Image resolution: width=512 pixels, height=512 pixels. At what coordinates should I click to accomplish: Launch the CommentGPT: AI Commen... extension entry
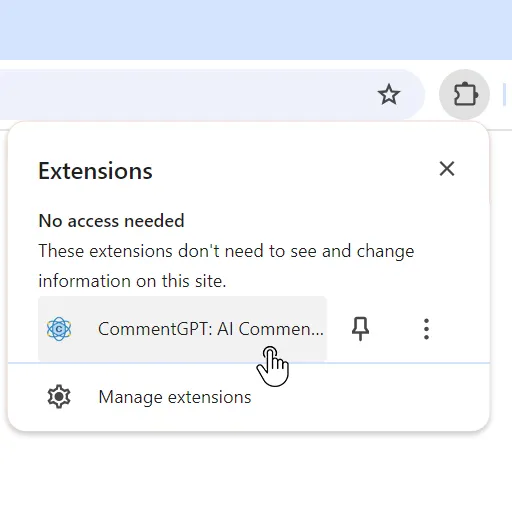tap(182, 329)
